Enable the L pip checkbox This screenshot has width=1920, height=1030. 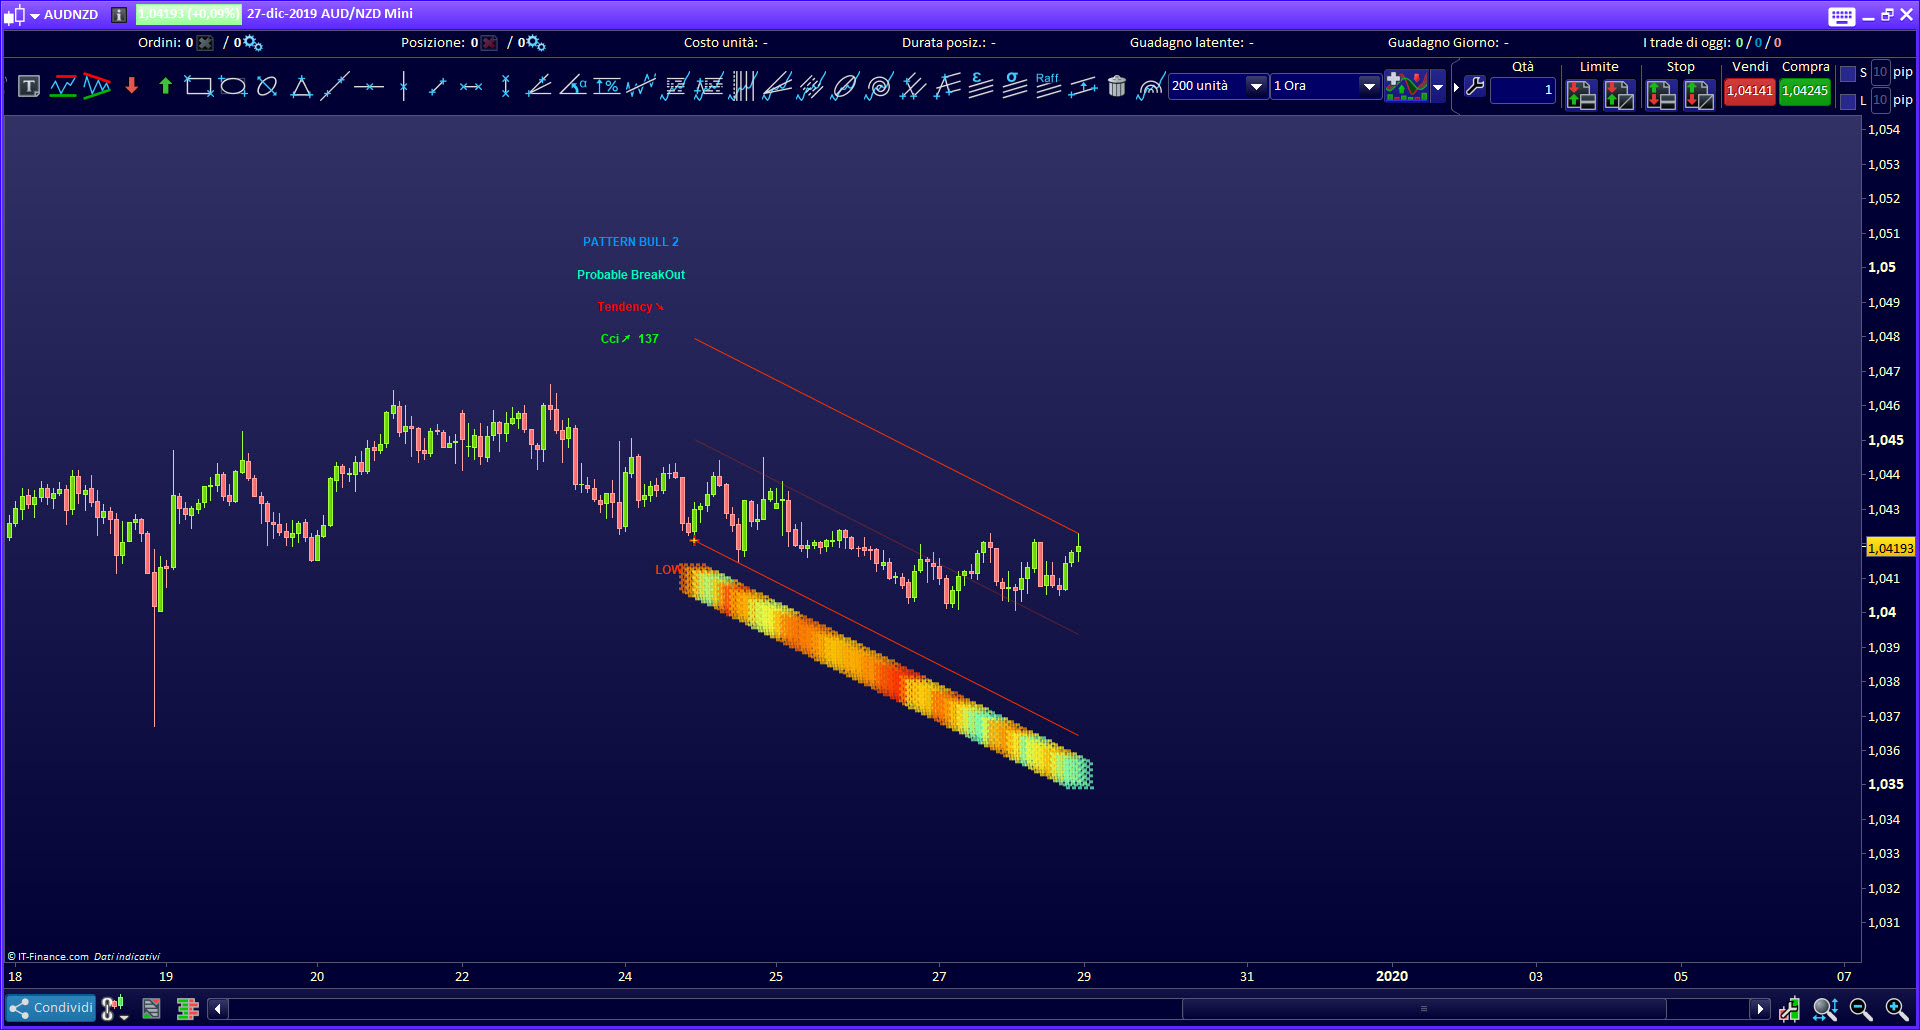[x=1848, y=101]
